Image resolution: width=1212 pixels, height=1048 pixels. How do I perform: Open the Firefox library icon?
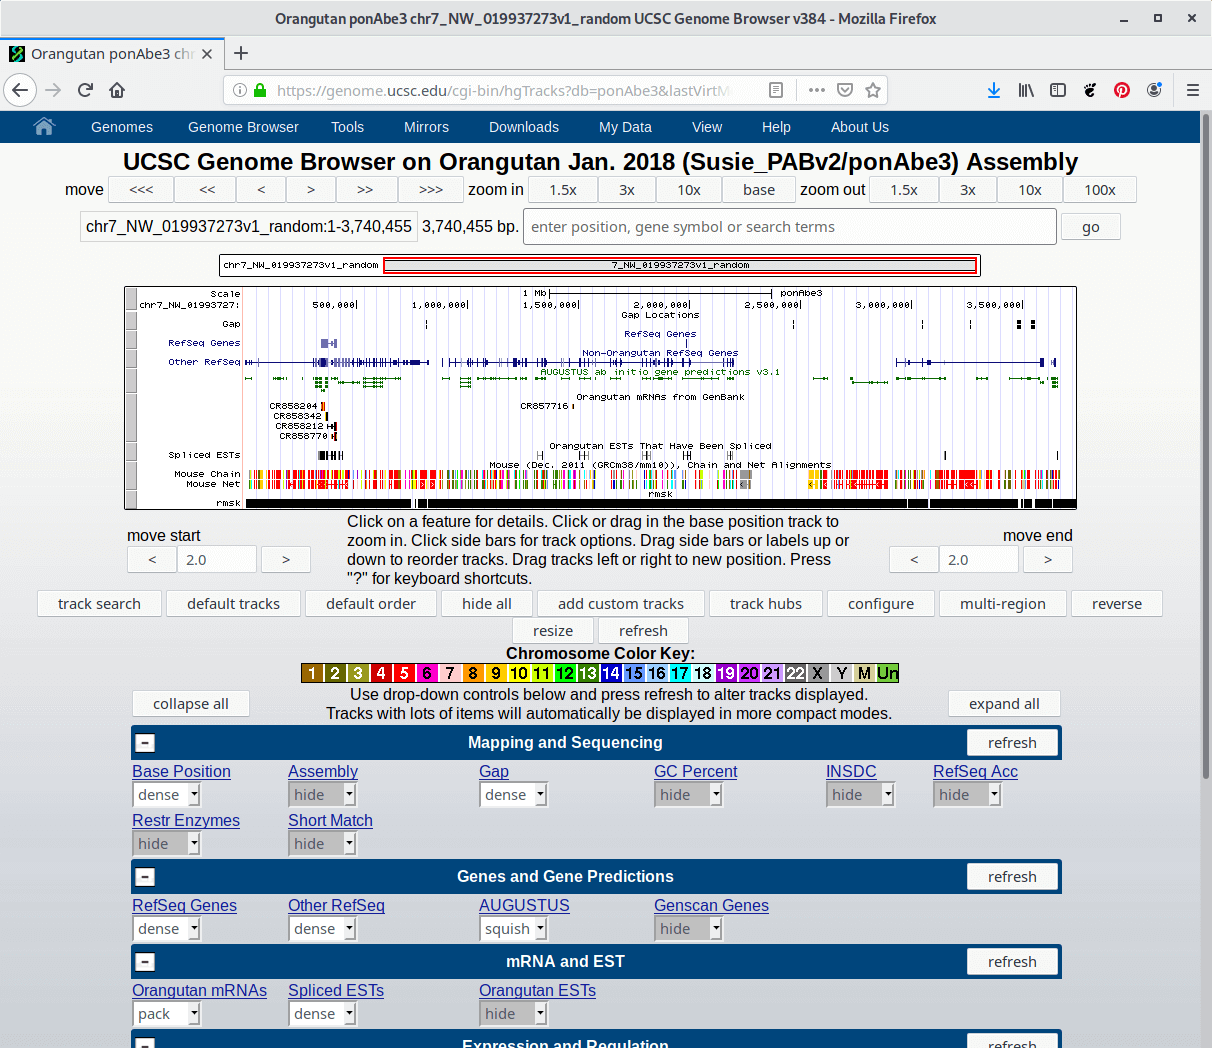point(1026,90)
